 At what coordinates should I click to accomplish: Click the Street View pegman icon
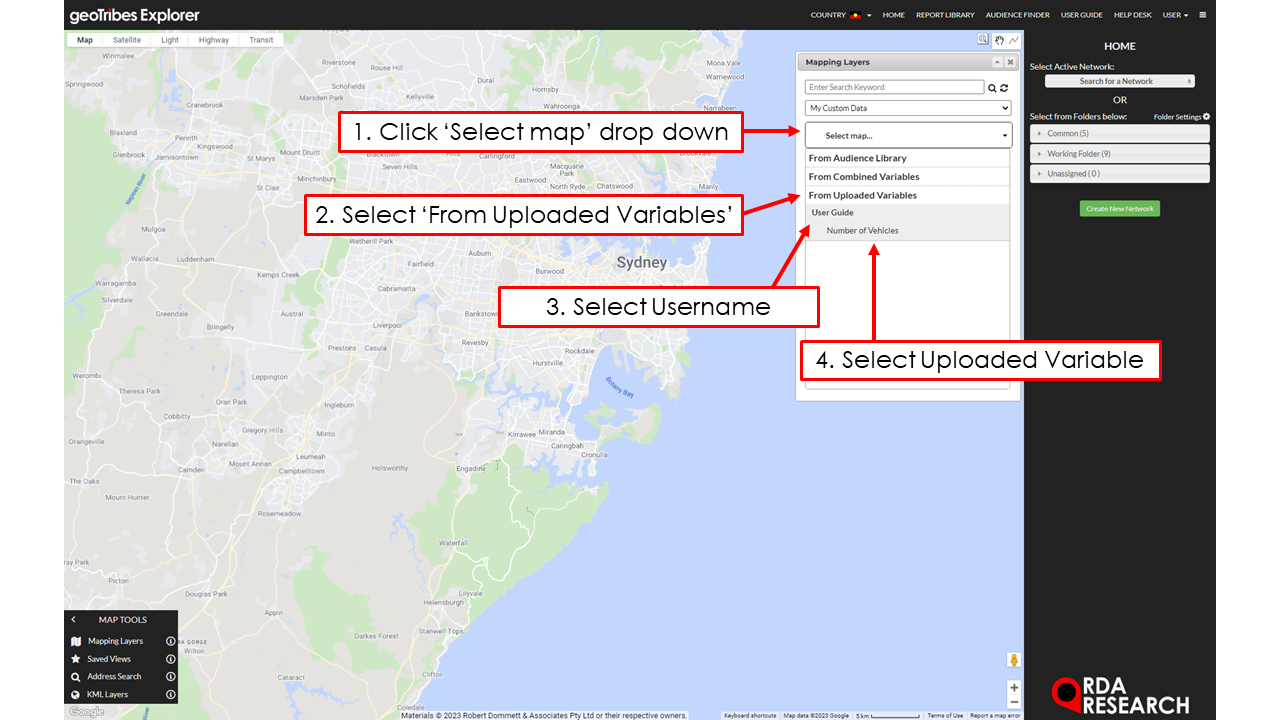(1014, 660)
